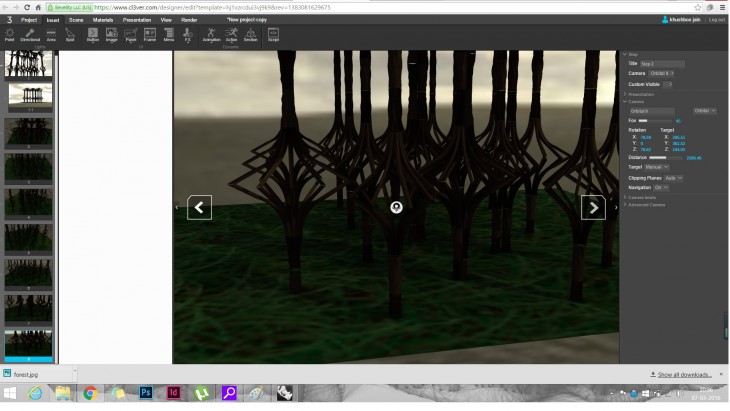The width and height of the screenshot is (730, 411).
Task: Open the Navigation On dropdown
Action: [660, 187]
